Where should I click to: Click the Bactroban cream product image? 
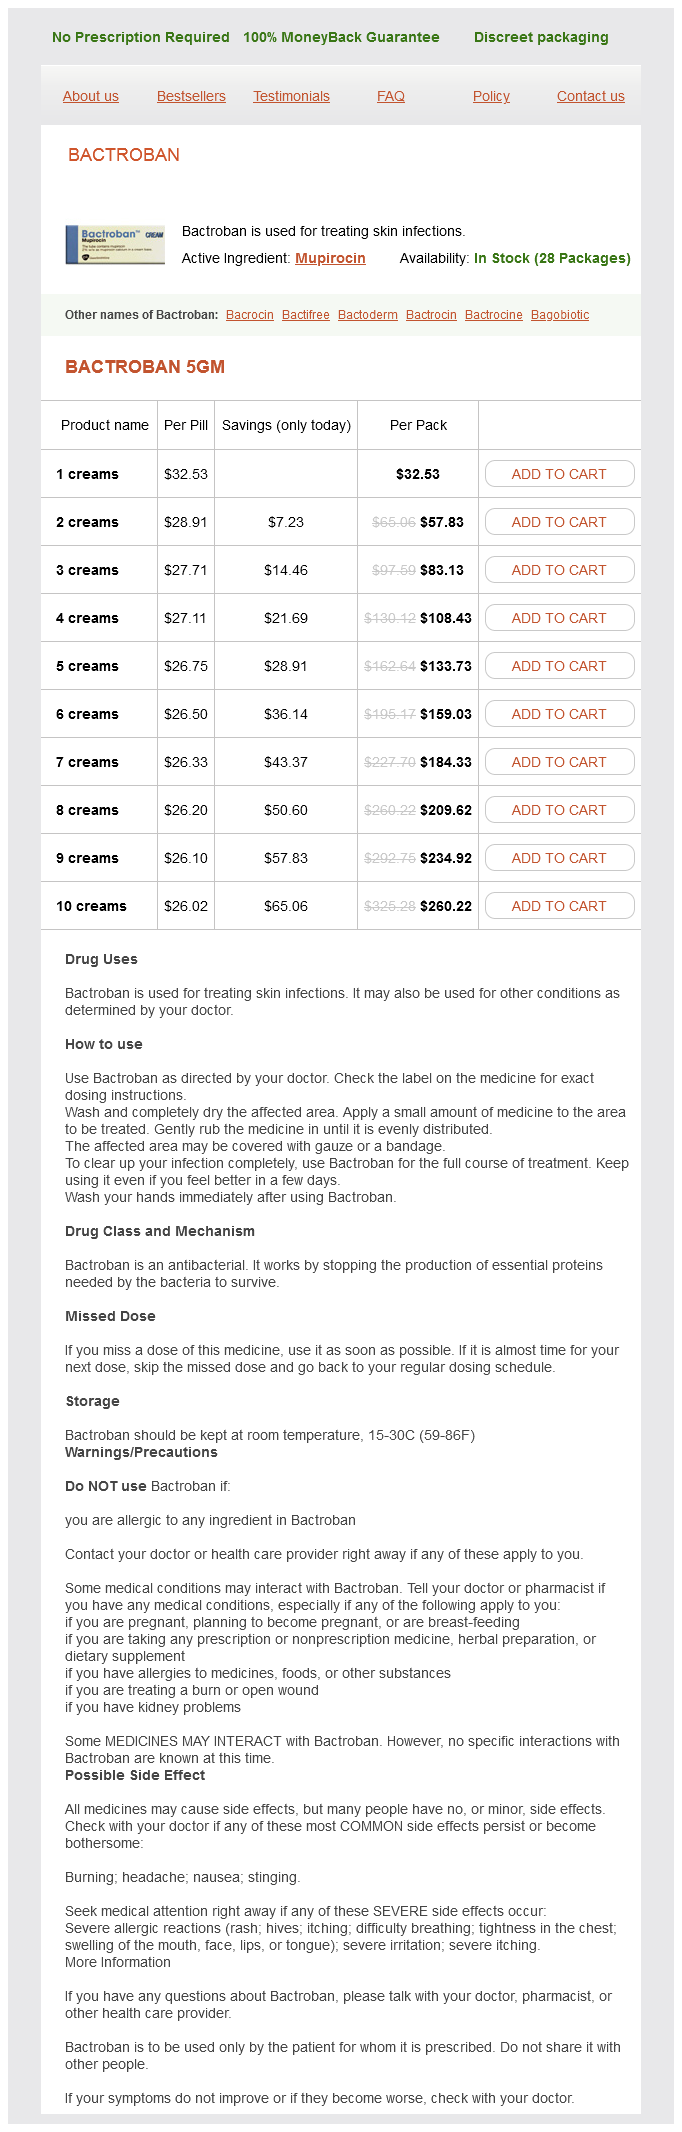click(115, 245)
